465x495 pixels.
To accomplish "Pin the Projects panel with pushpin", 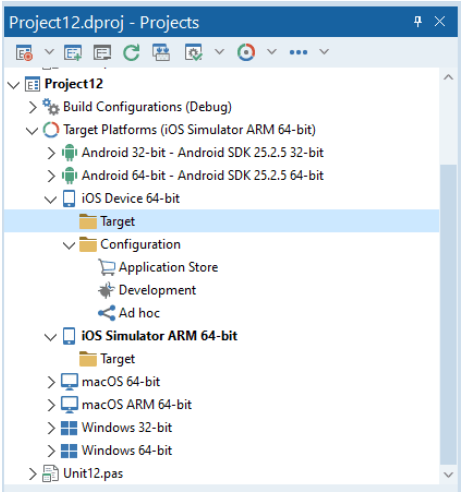I will [x=418, y=22].
